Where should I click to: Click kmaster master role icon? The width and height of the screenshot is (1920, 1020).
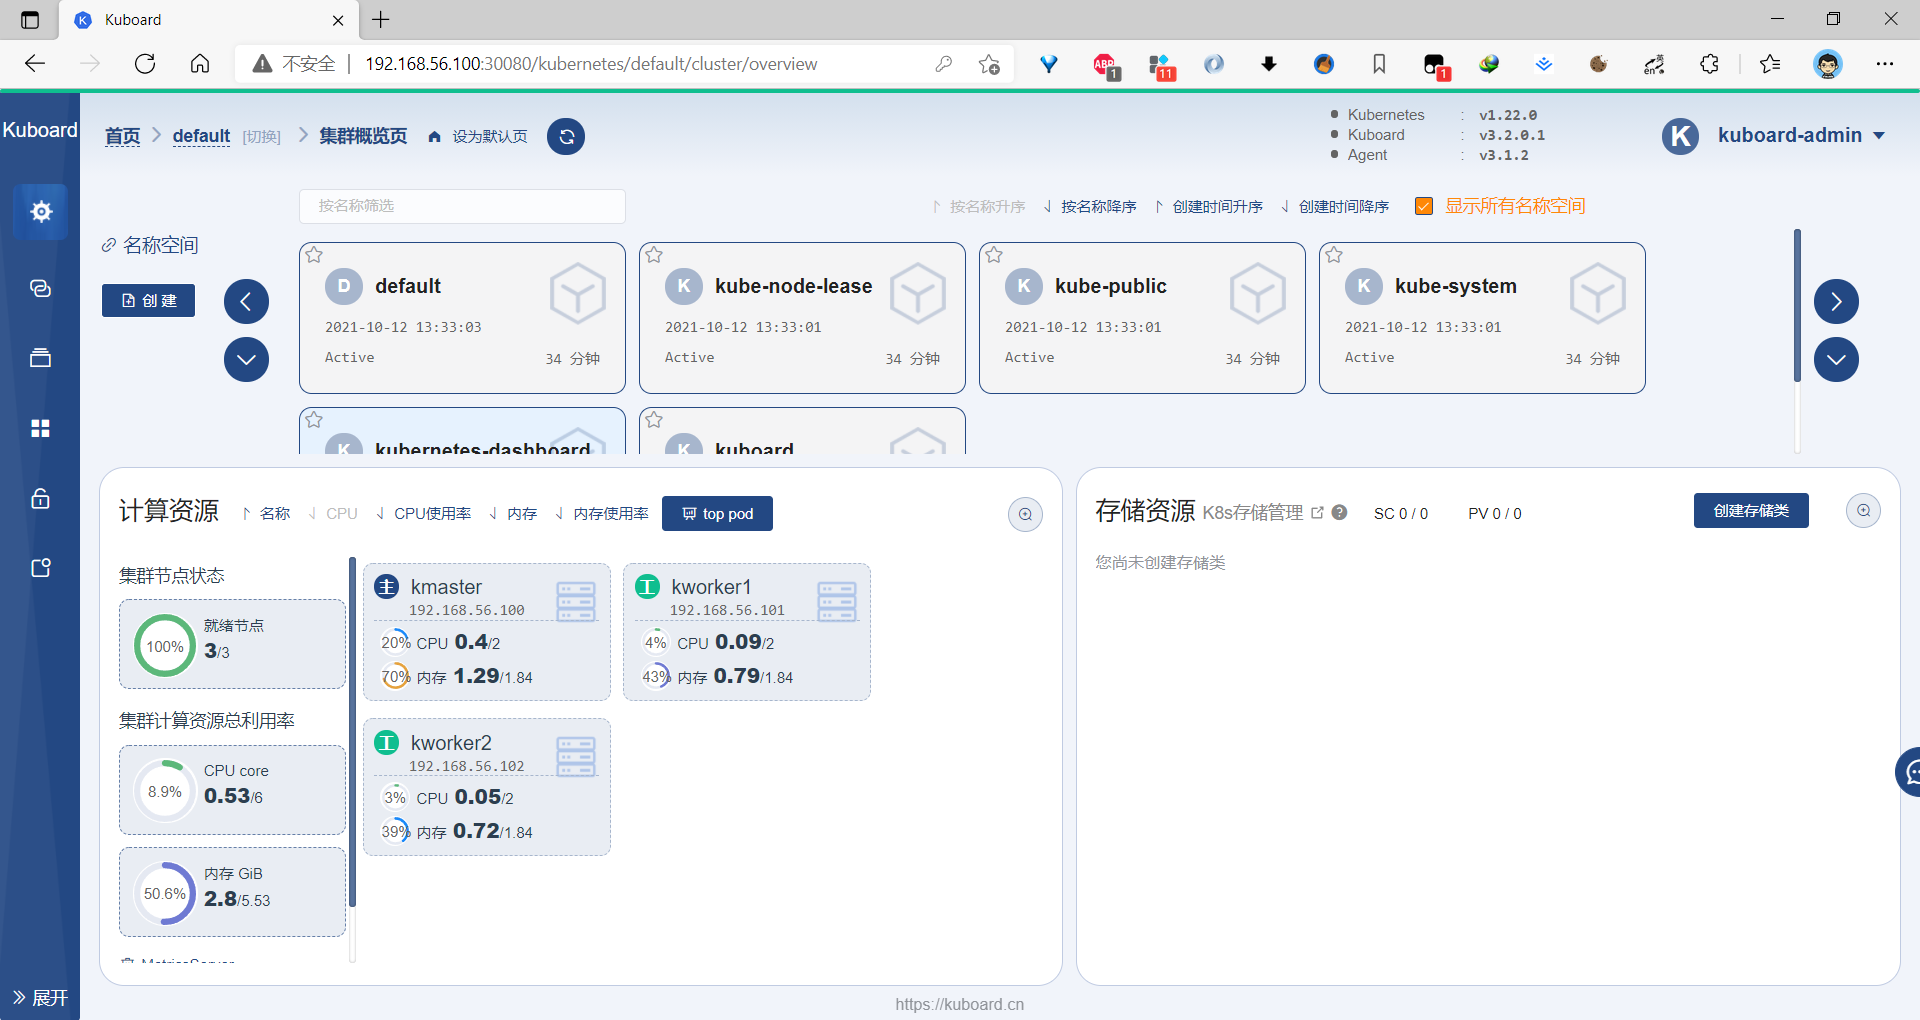tap(387, 587)
